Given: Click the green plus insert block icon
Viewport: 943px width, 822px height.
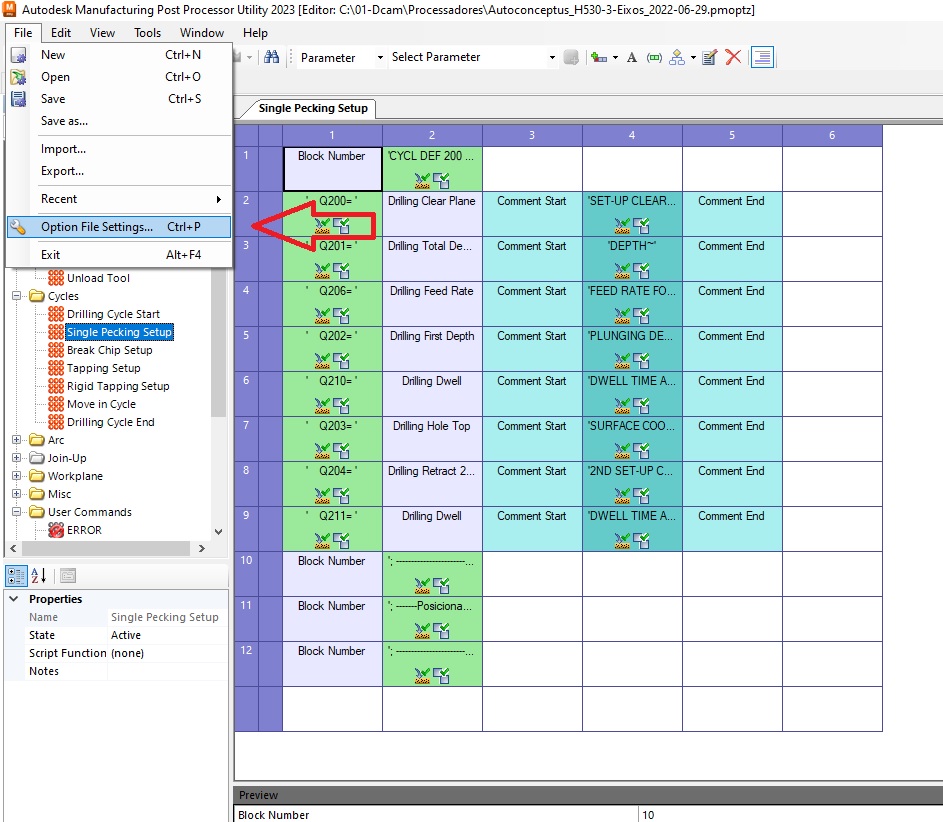Looking at the screenshot, I should (x=598, y=57).
